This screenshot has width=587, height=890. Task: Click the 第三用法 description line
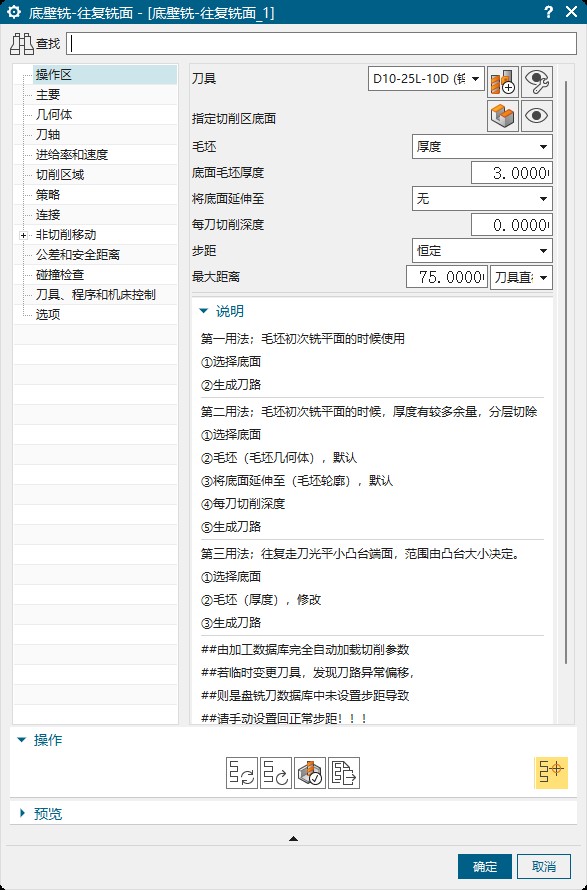click(360, 554)
